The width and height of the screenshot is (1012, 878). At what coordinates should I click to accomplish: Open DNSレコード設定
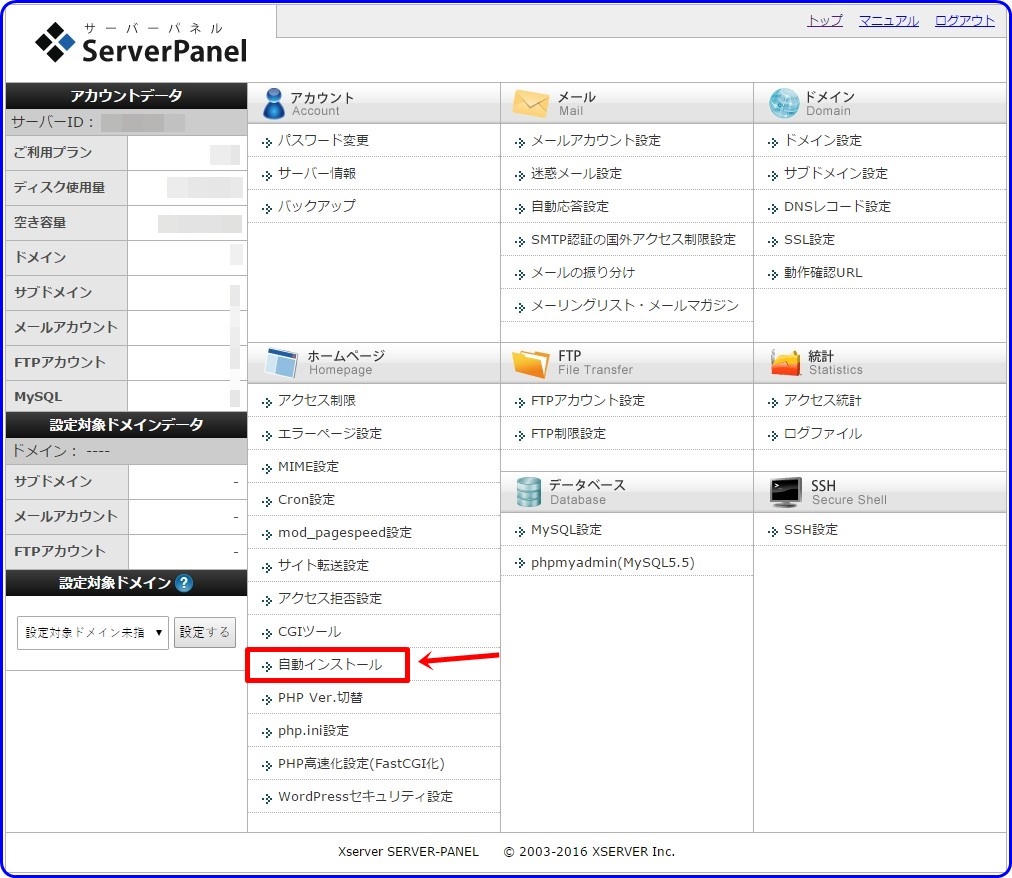tap(836, 206)
